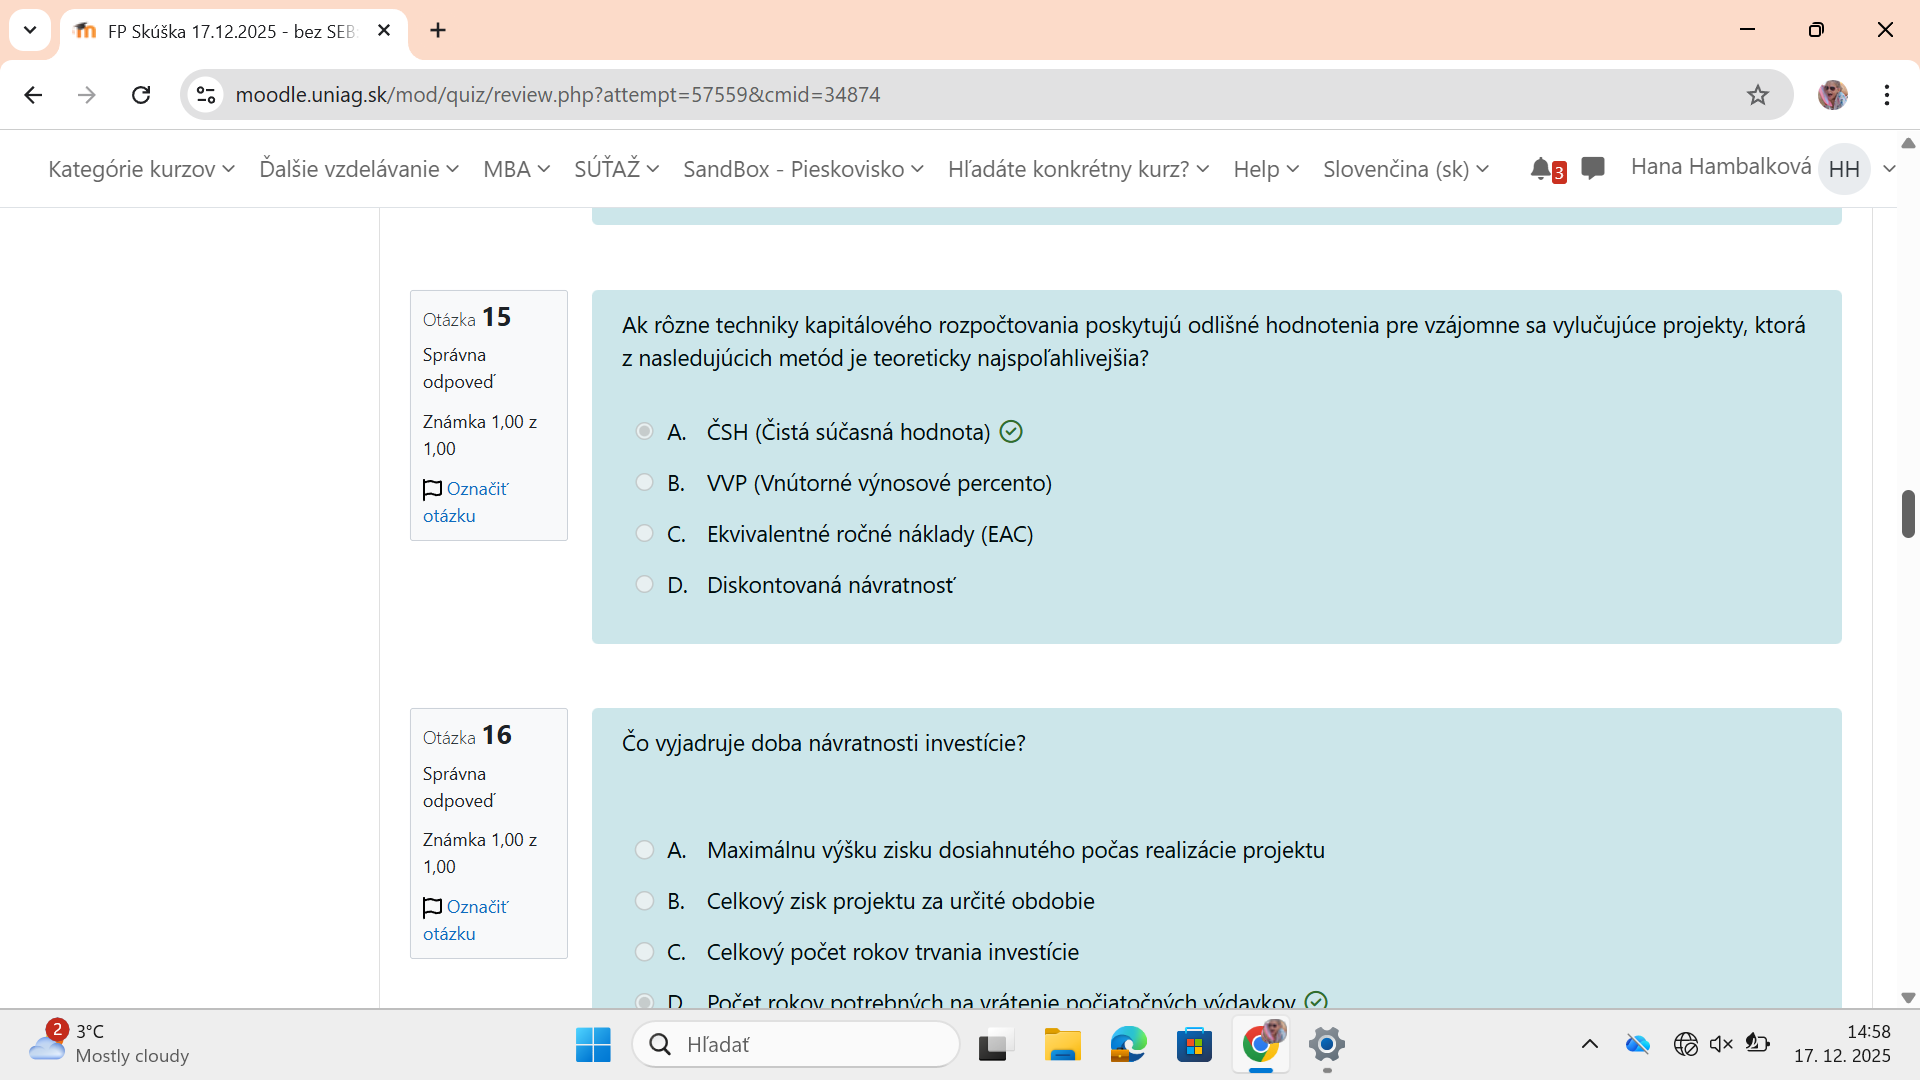This screenshot has height=1080, width=1920.
Task: Open the messaging chat bubble icon
Action: pos(1593,168)
